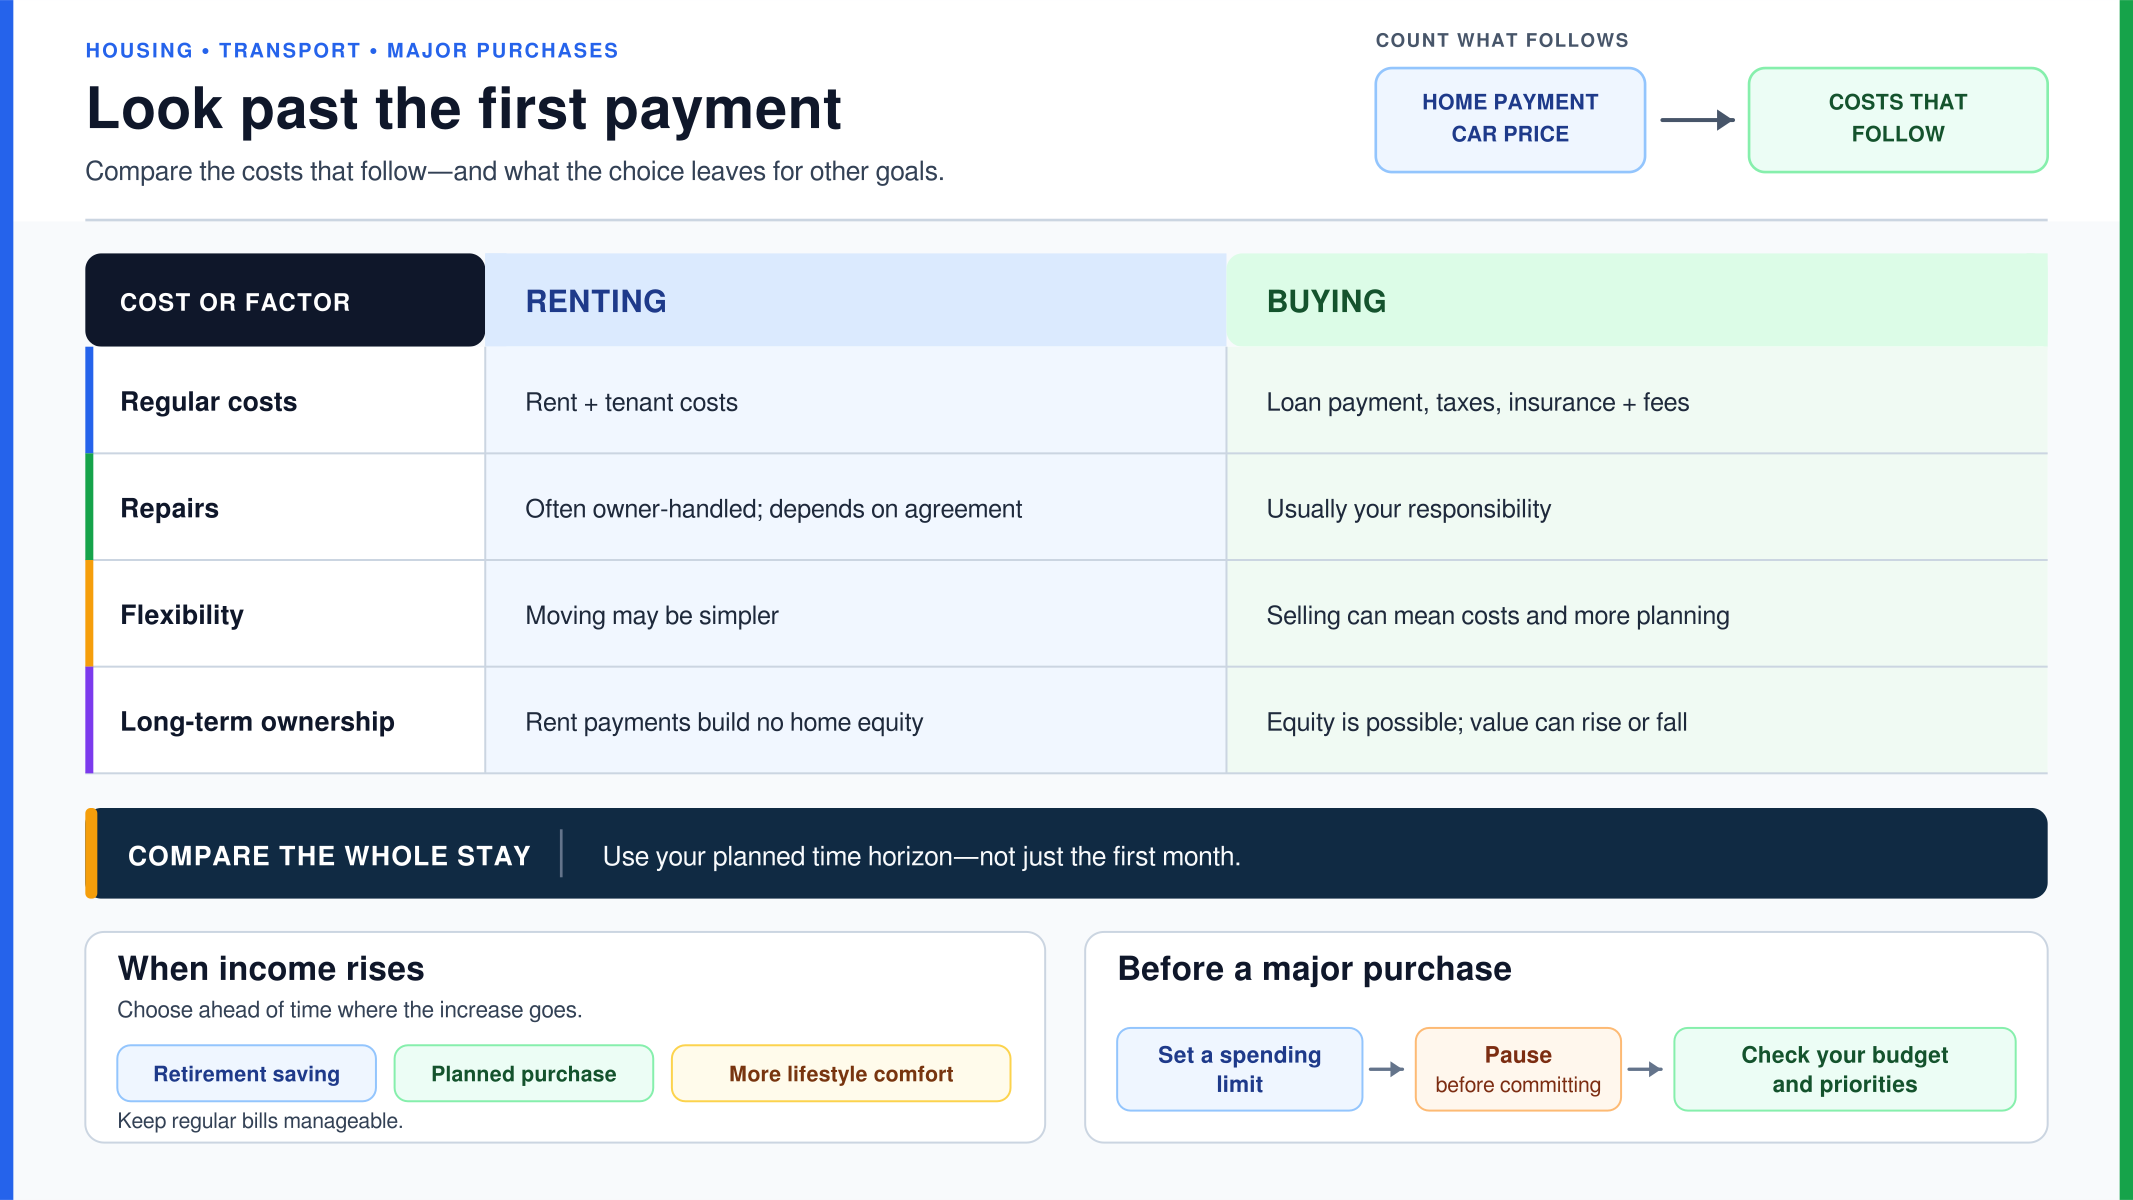Click the 'Compare the costs that follow' subtitle
Viewport: 2133px width, 1200px height.
(514, 171)
